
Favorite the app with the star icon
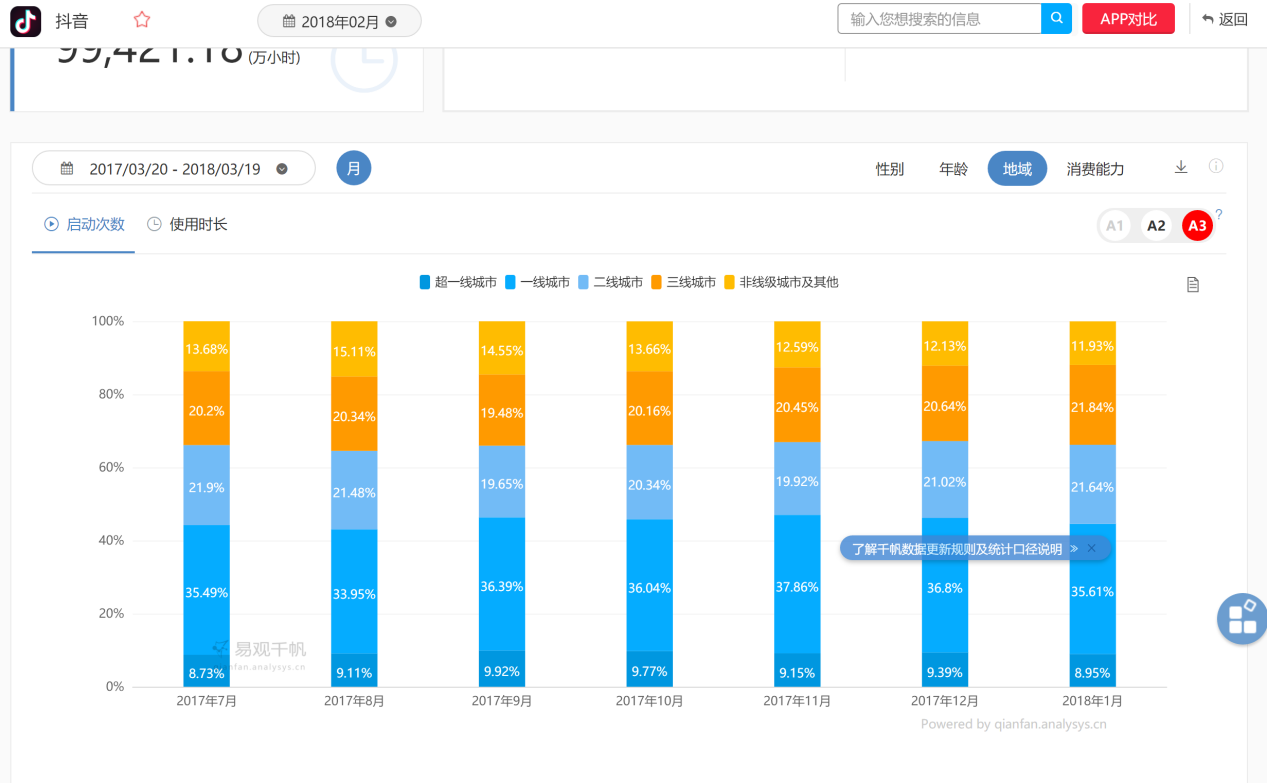click(x=142, y=20)
